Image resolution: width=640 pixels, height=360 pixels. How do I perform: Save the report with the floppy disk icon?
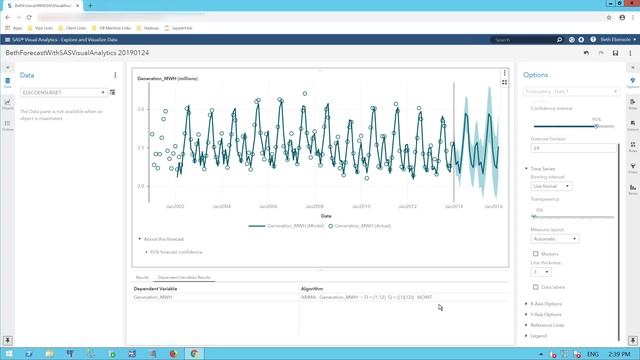coord(616,53)
